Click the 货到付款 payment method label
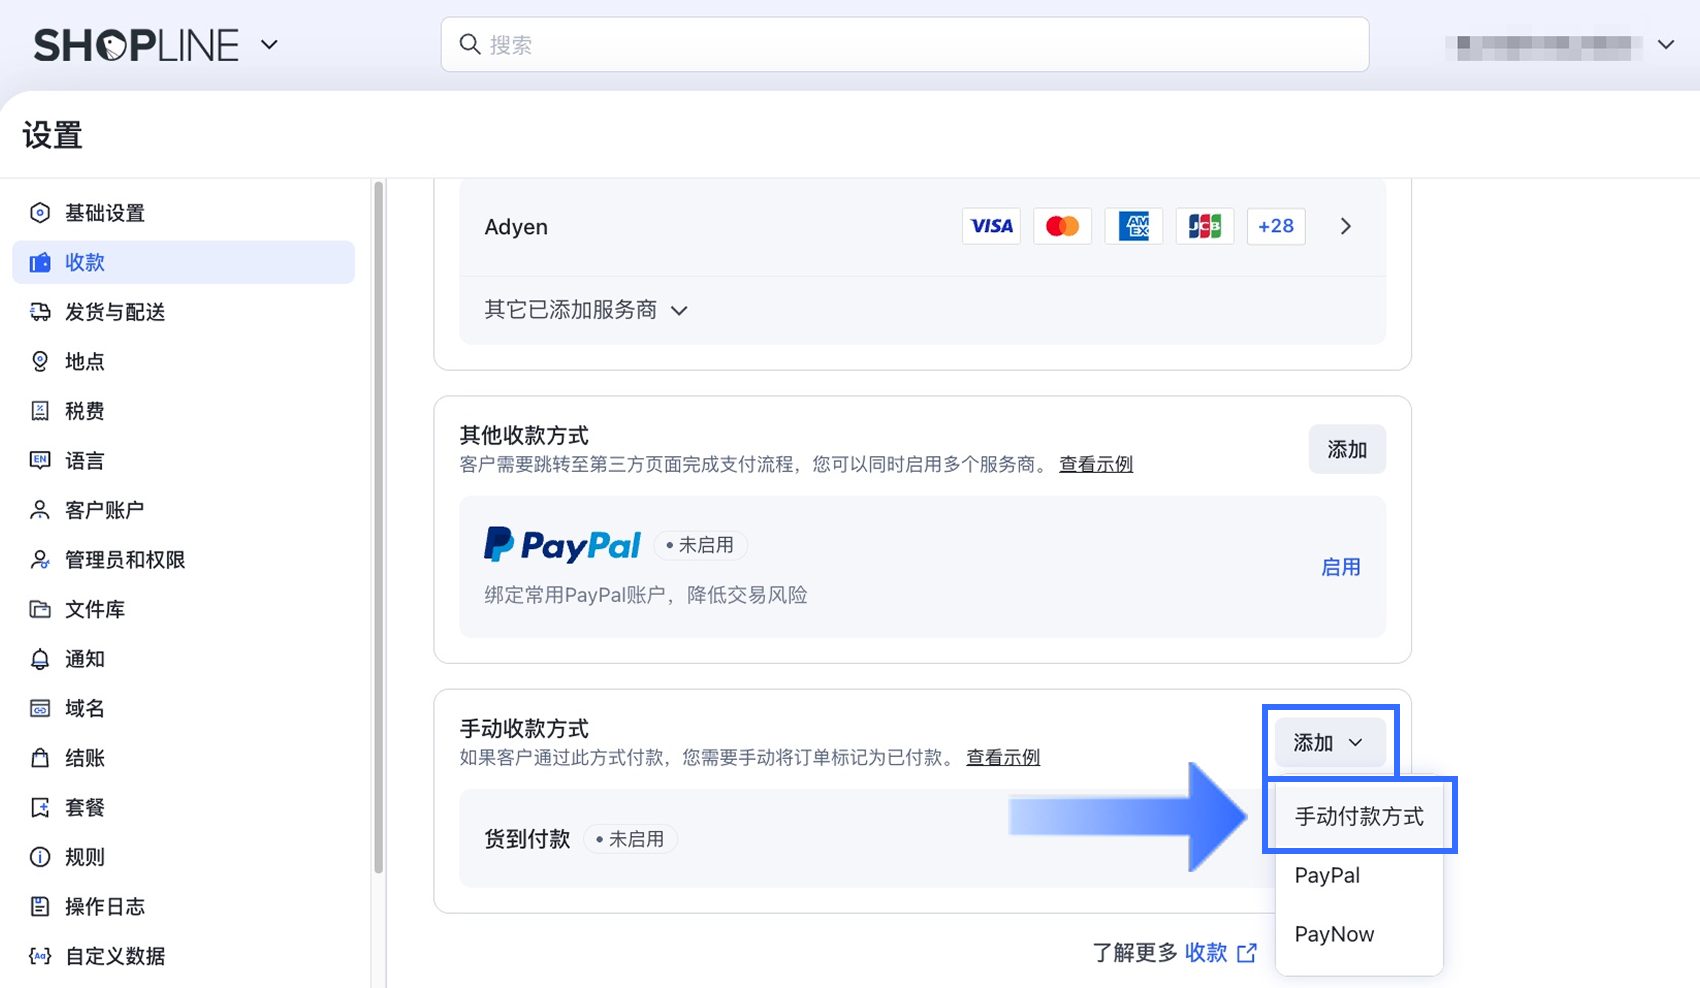Image resolution: width=1700 pixels, height=988 pixels. [x=527, y=839]
